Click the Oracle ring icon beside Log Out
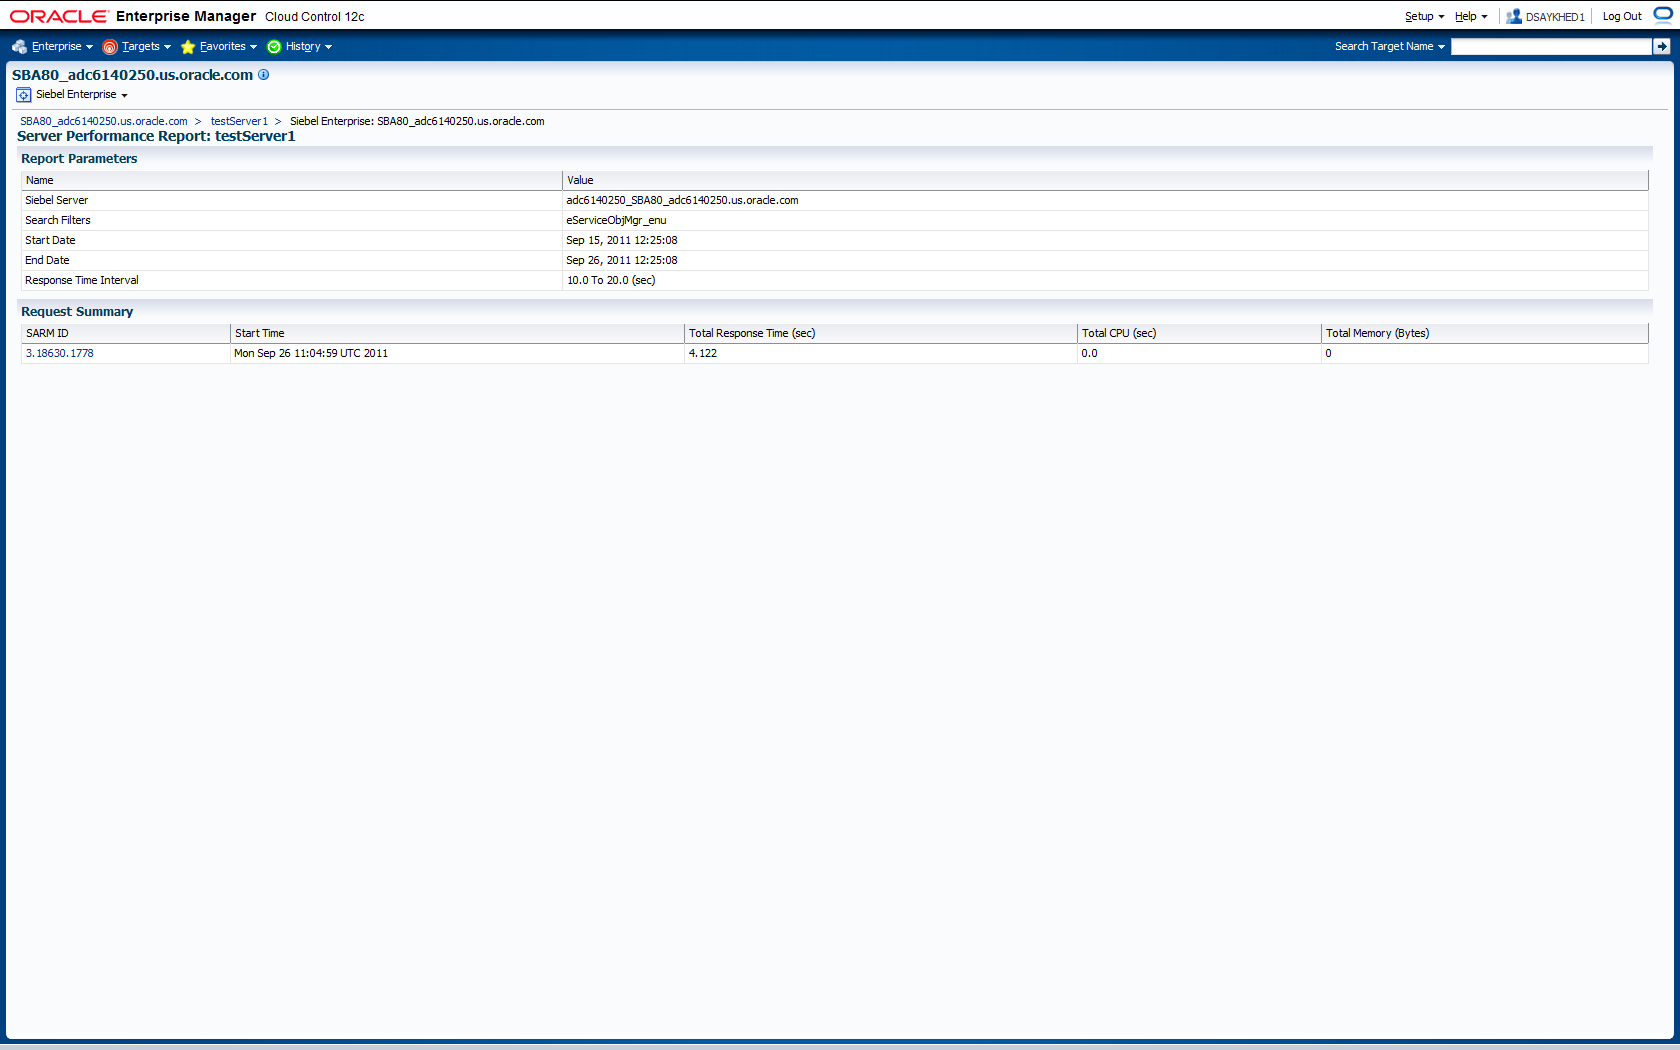Image resolution: width=1680 pixels, height=1050 pixels. click(1662, 15)
